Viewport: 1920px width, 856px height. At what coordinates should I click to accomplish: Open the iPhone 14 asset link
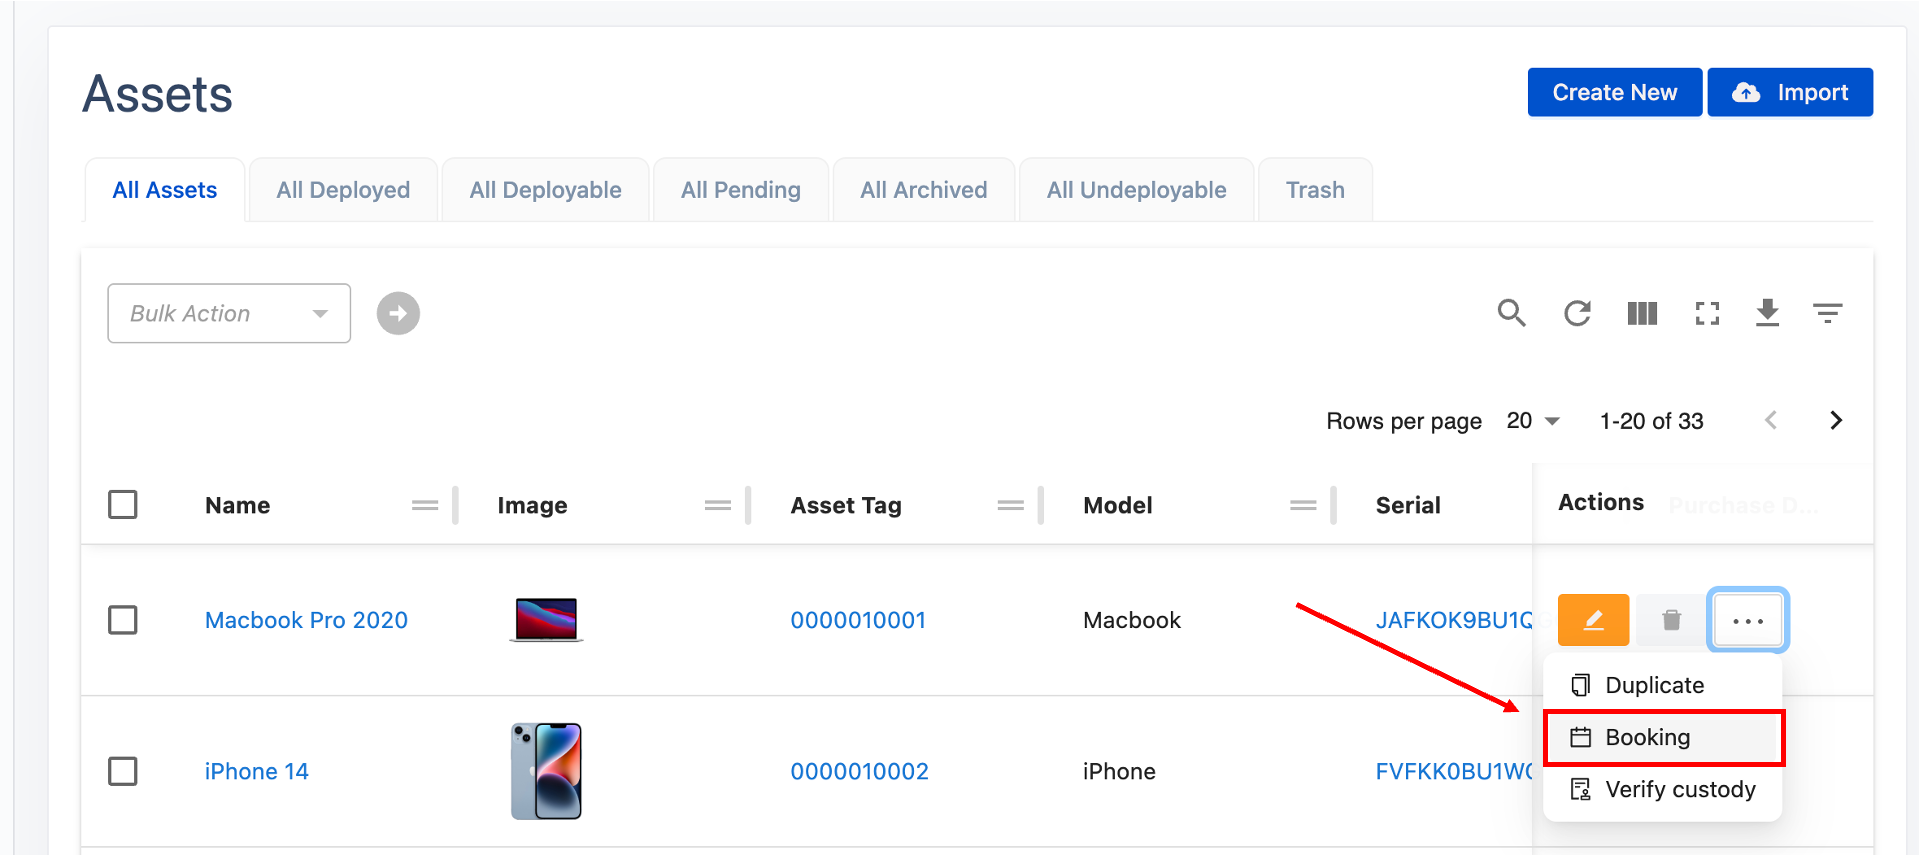coord(256,771)
